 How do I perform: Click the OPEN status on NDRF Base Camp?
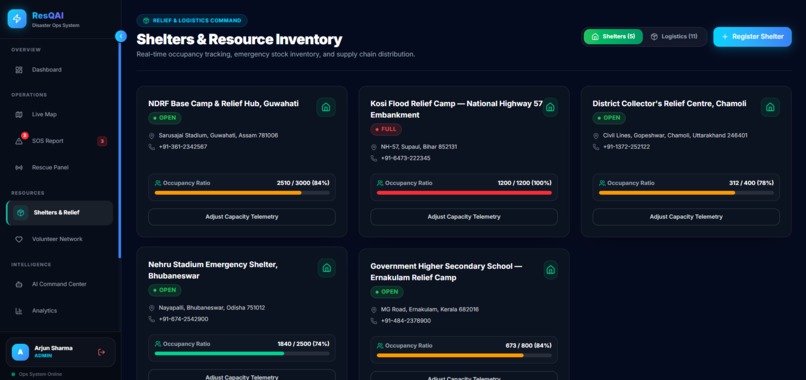(164, 118)
